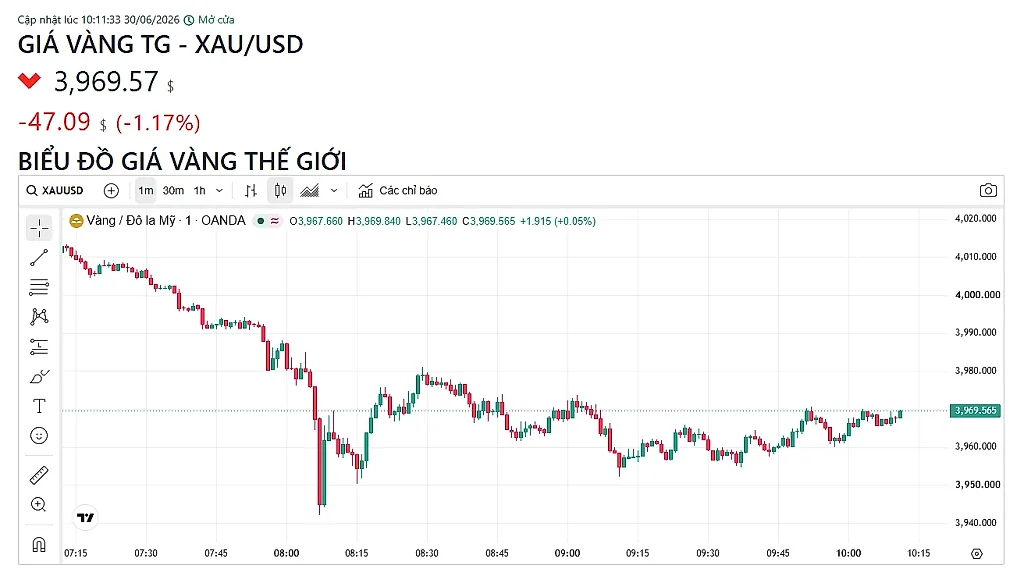Select the Text annotation tool

(x=39, y=406)
